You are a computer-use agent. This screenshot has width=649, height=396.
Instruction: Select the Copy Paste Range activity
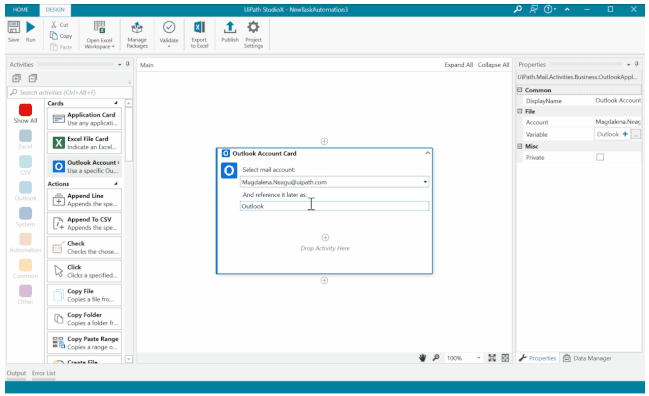click(84, 343)
